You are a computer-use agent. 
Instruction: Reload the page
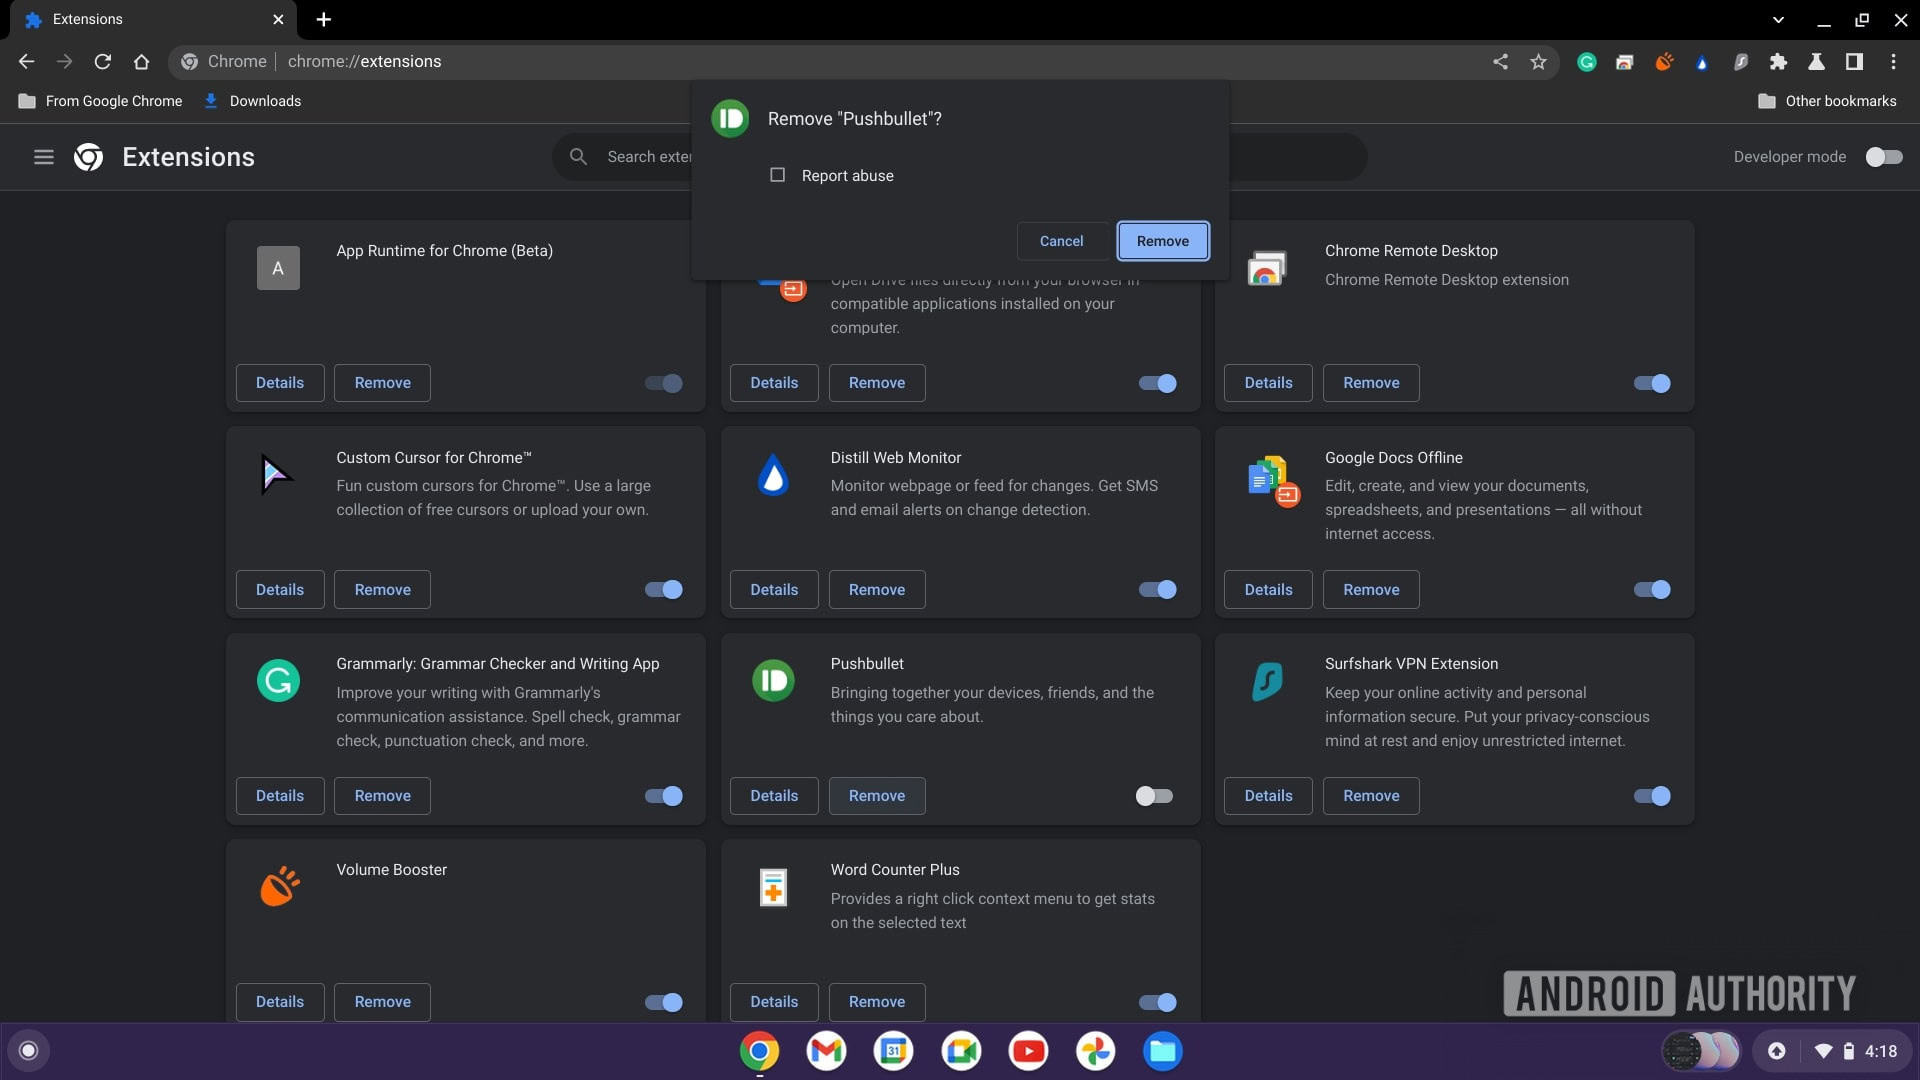tap(102, 62)
